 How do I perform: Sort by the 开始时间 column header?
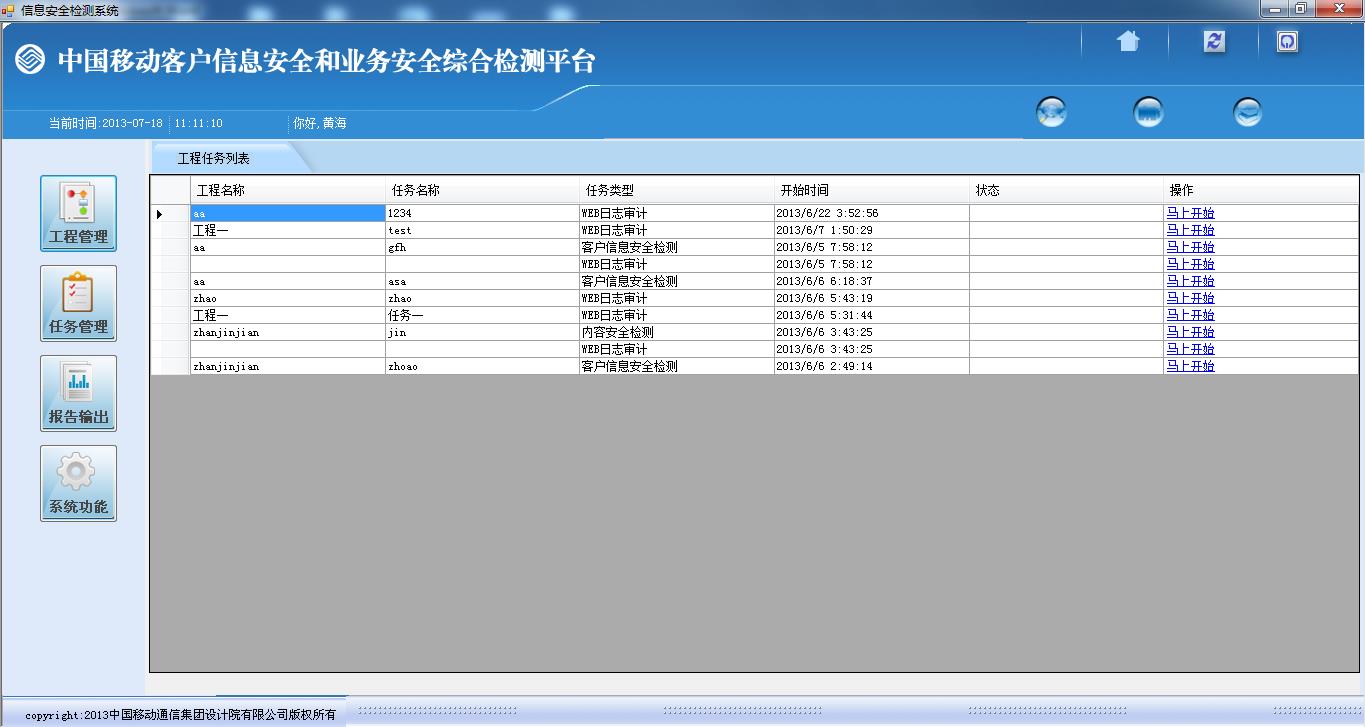[x=872, y=190]
